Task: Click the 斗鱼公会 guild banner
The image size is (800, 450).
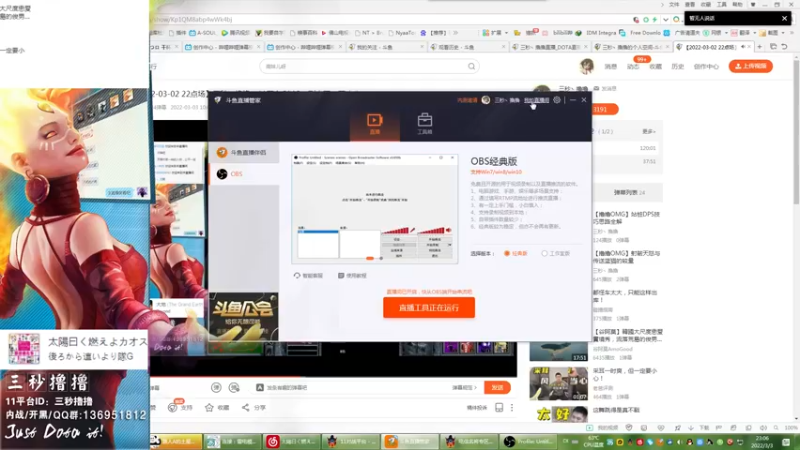Action: tap(244, 316)
